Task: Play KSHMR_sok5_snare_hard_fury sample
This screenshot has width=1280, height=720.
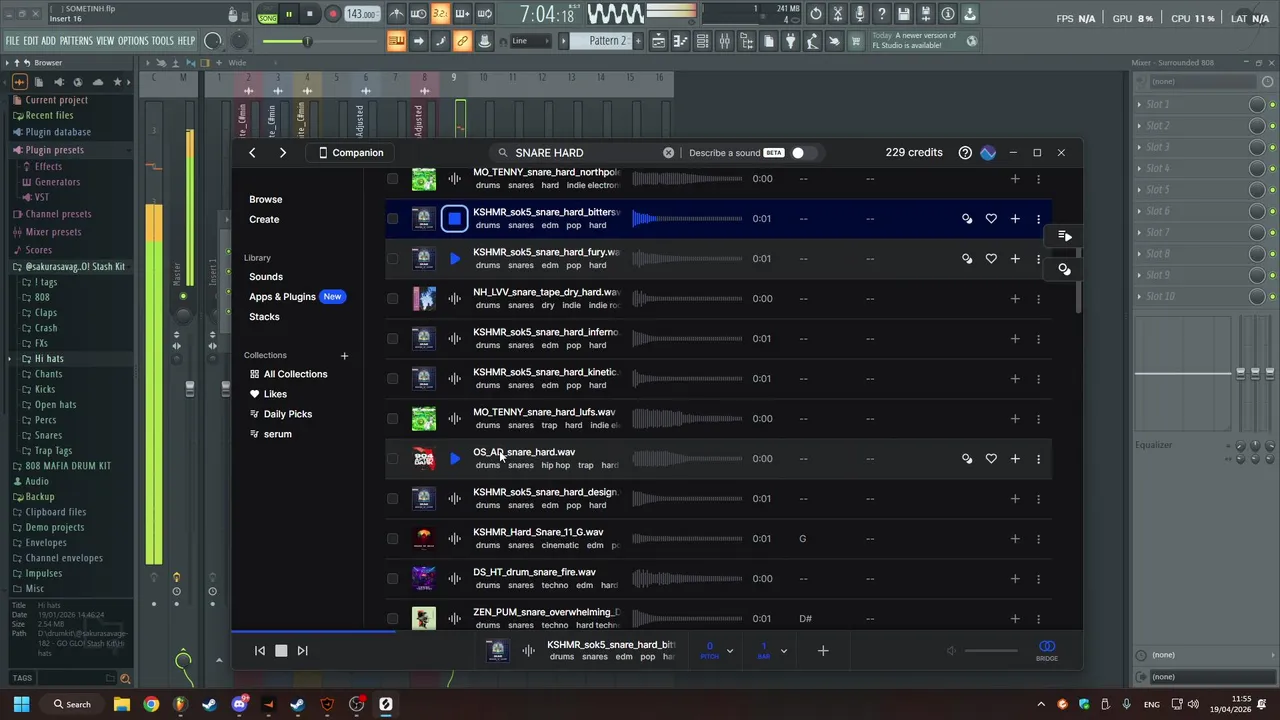Action: coord(455,258)
